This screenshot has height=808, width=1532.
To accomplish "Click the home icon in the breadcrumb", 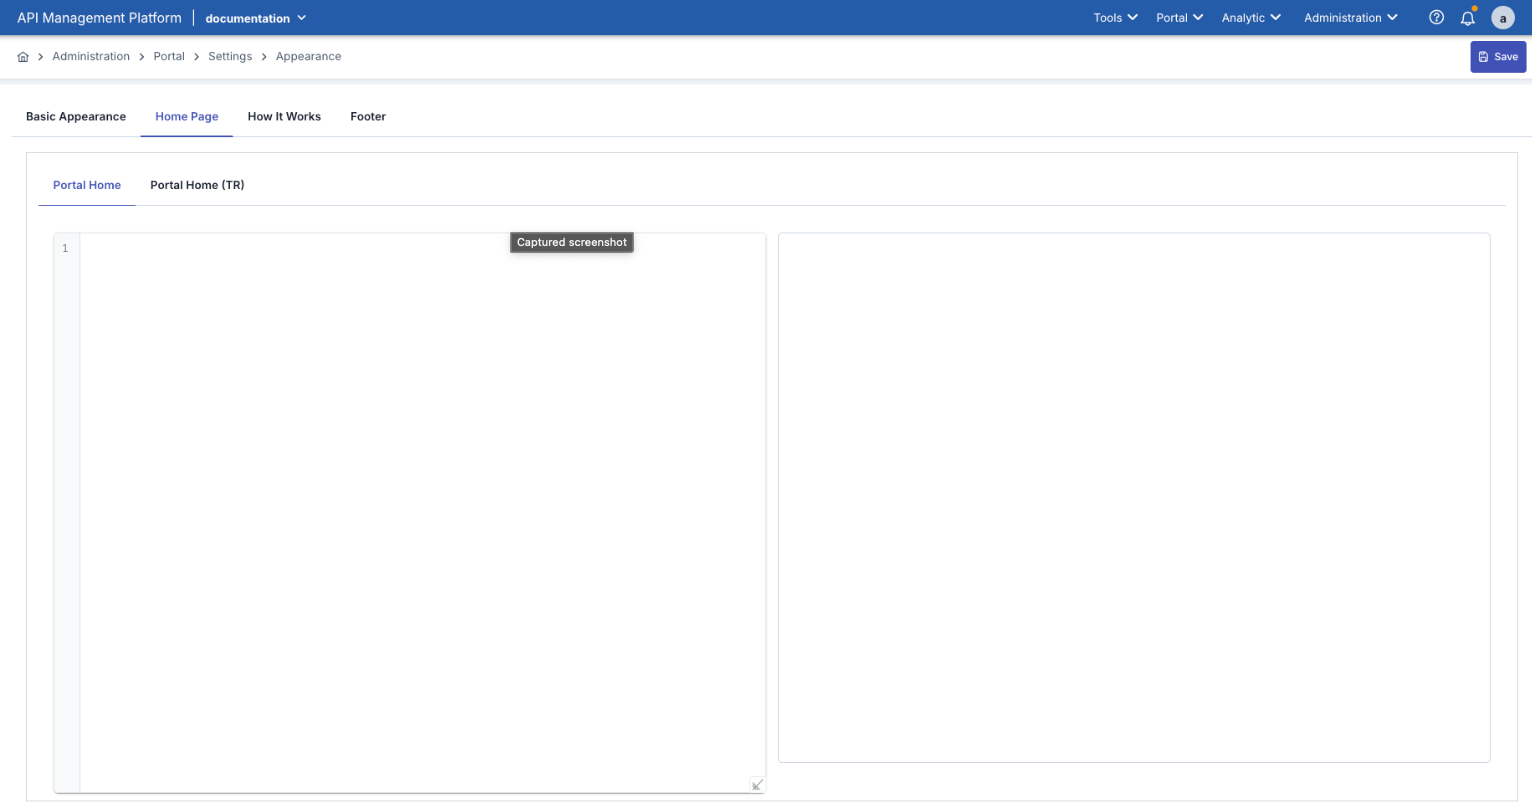I will [23, 57].
